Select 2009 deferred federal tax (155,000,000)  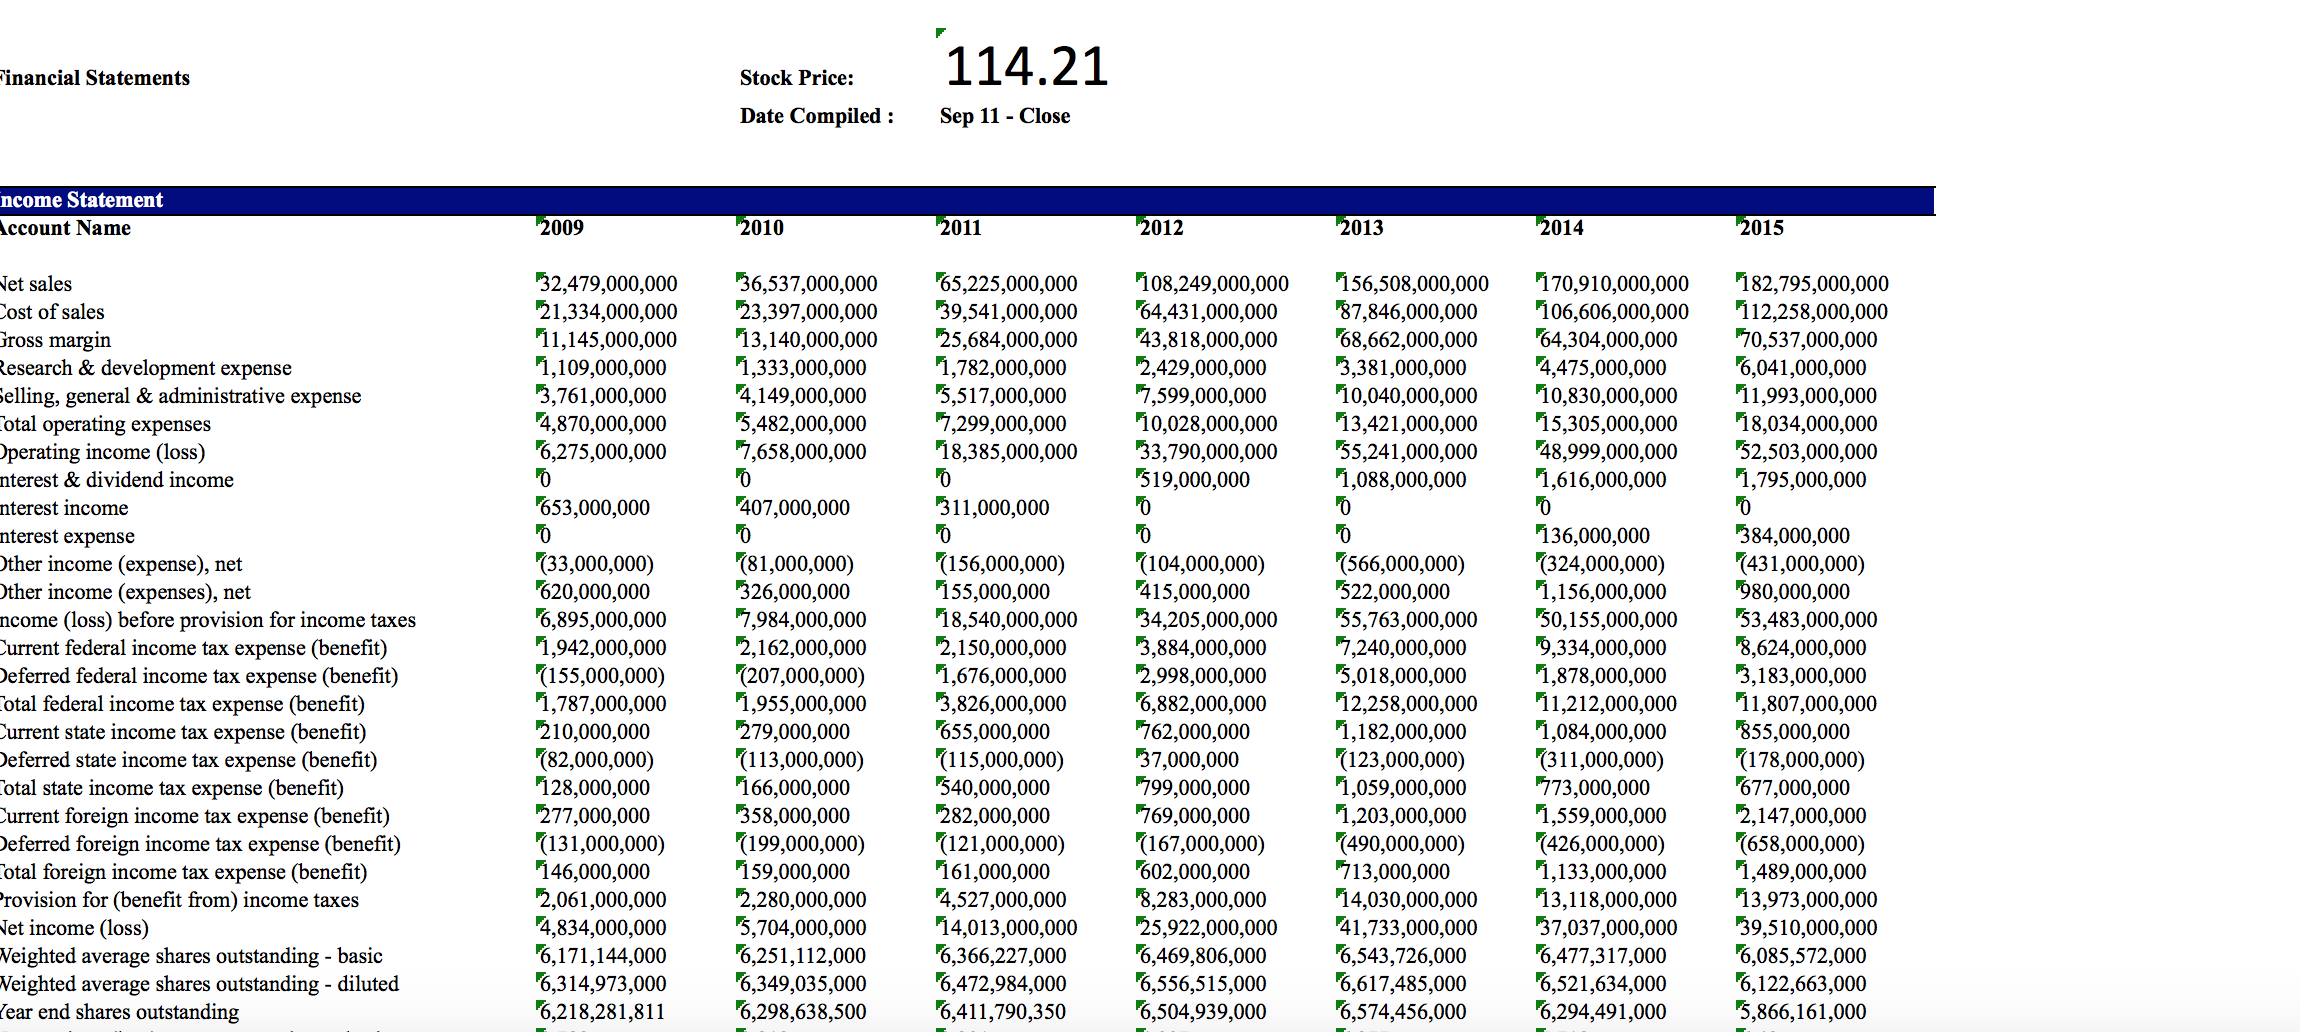click(x=602, y=676)
